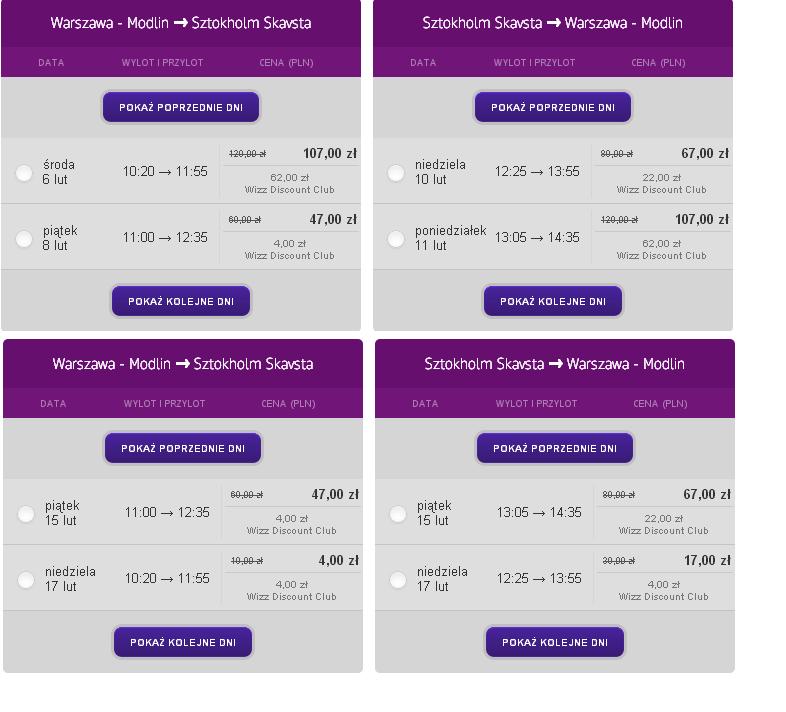786x712 pixels.
Task: Show previous days above the środa 6 lut flight
Action: [181, 107]
